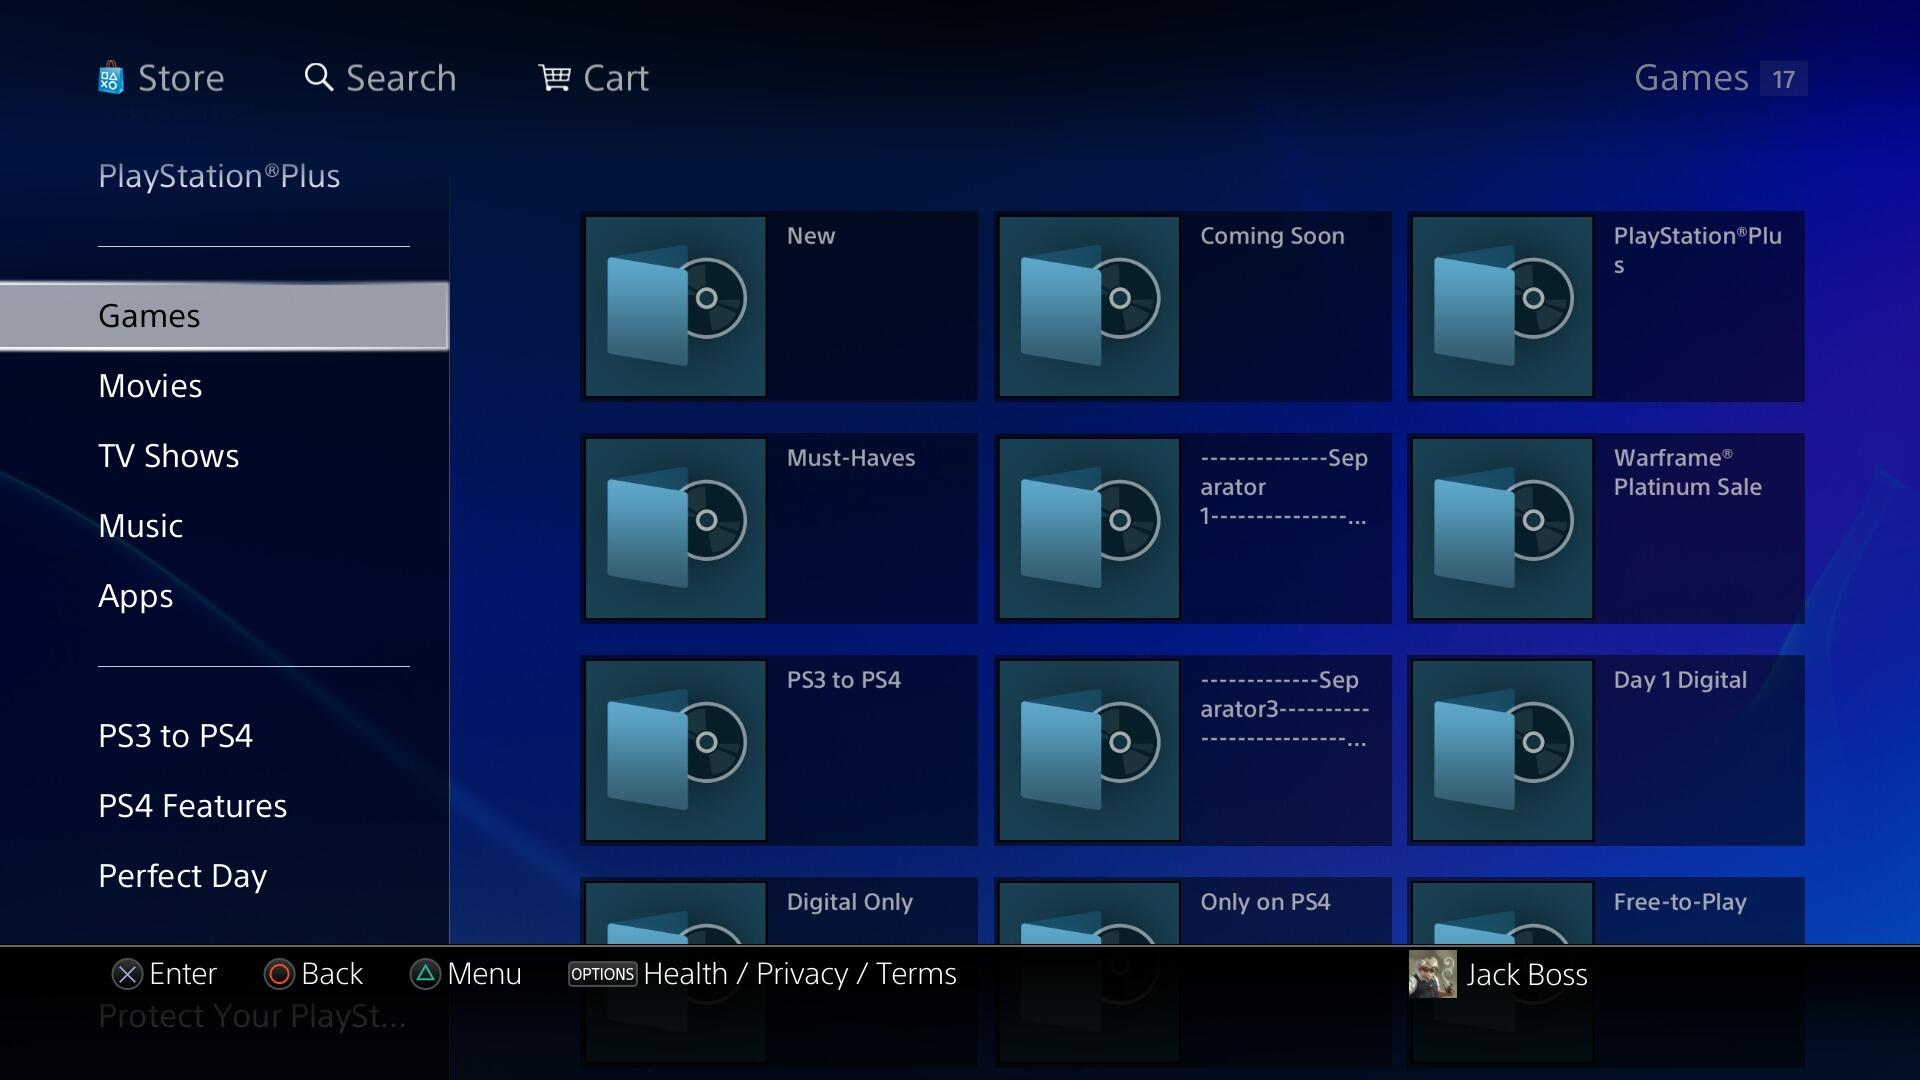Select PS4 Features in the sidebar

point(192,806)
